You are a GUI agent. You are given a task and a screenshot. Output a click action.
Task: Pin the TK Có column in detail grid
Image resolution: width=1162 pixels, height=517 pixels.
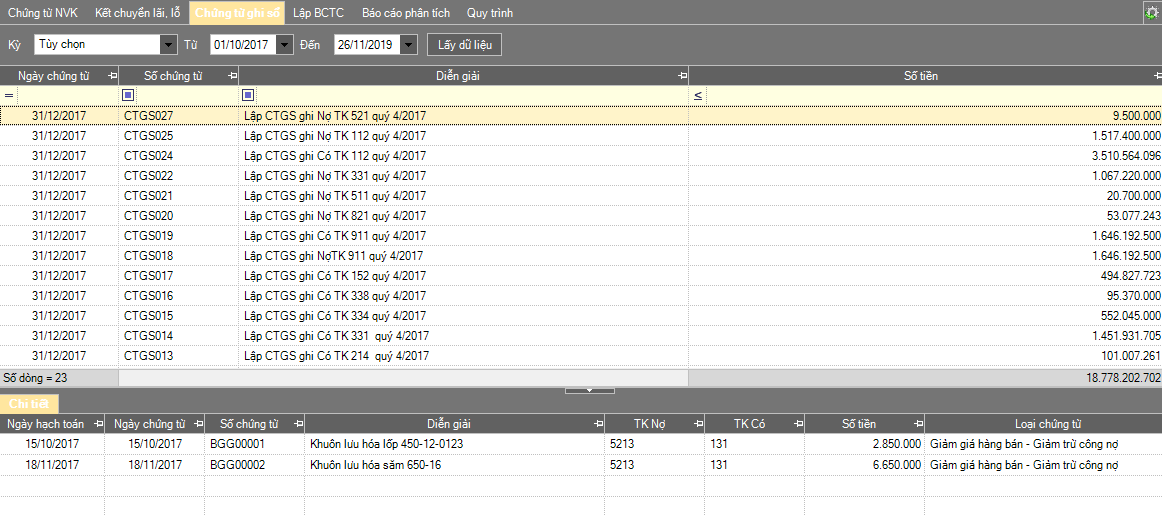click(x=798, y=424)
